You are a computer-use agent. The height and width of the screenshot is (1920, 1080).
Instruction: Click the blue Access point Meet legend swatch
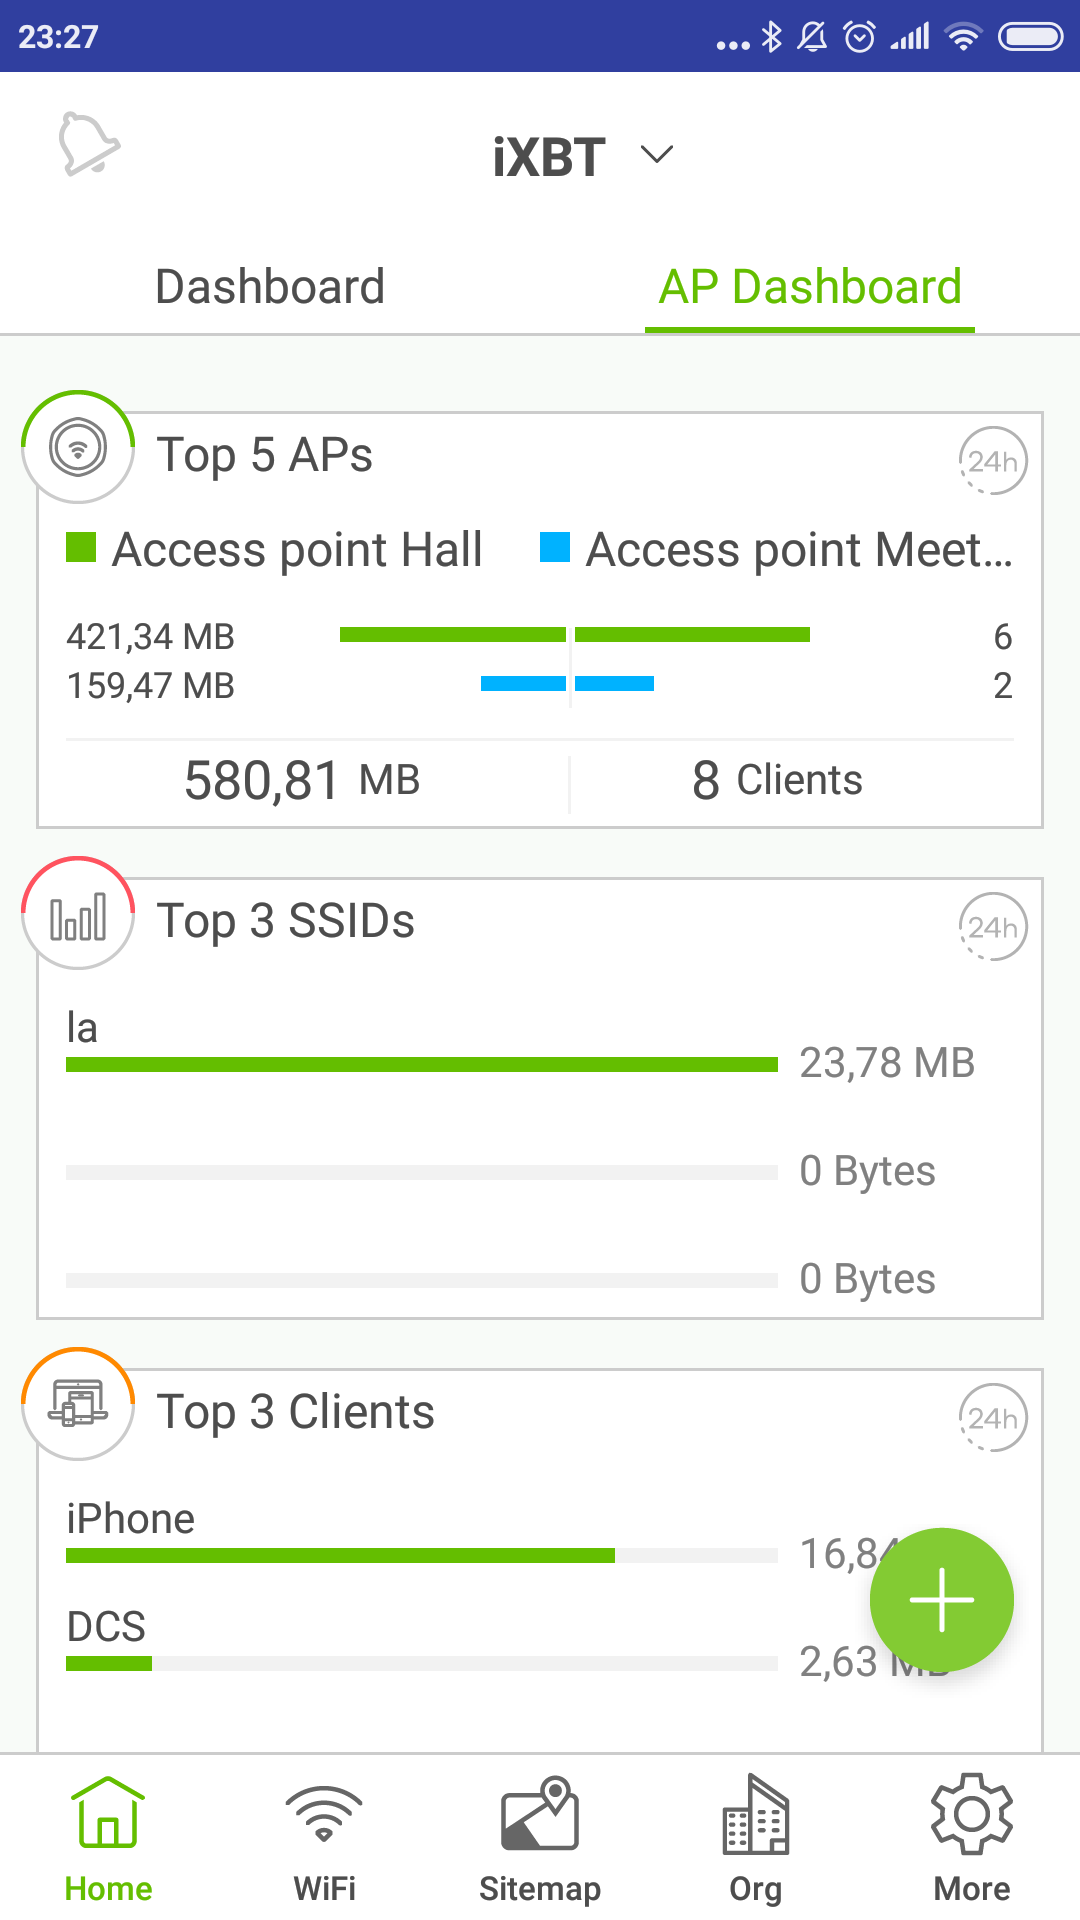point(555,548)
